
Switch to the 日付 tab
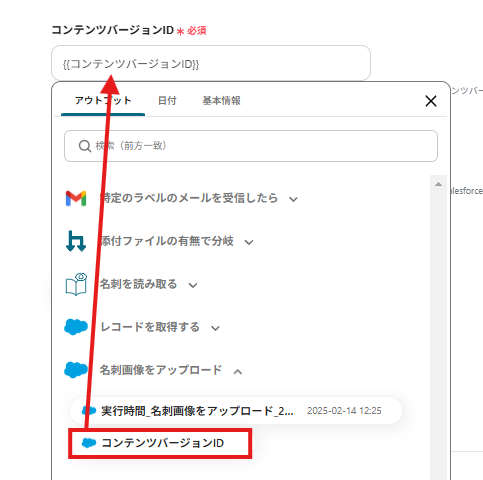point(167,101)
